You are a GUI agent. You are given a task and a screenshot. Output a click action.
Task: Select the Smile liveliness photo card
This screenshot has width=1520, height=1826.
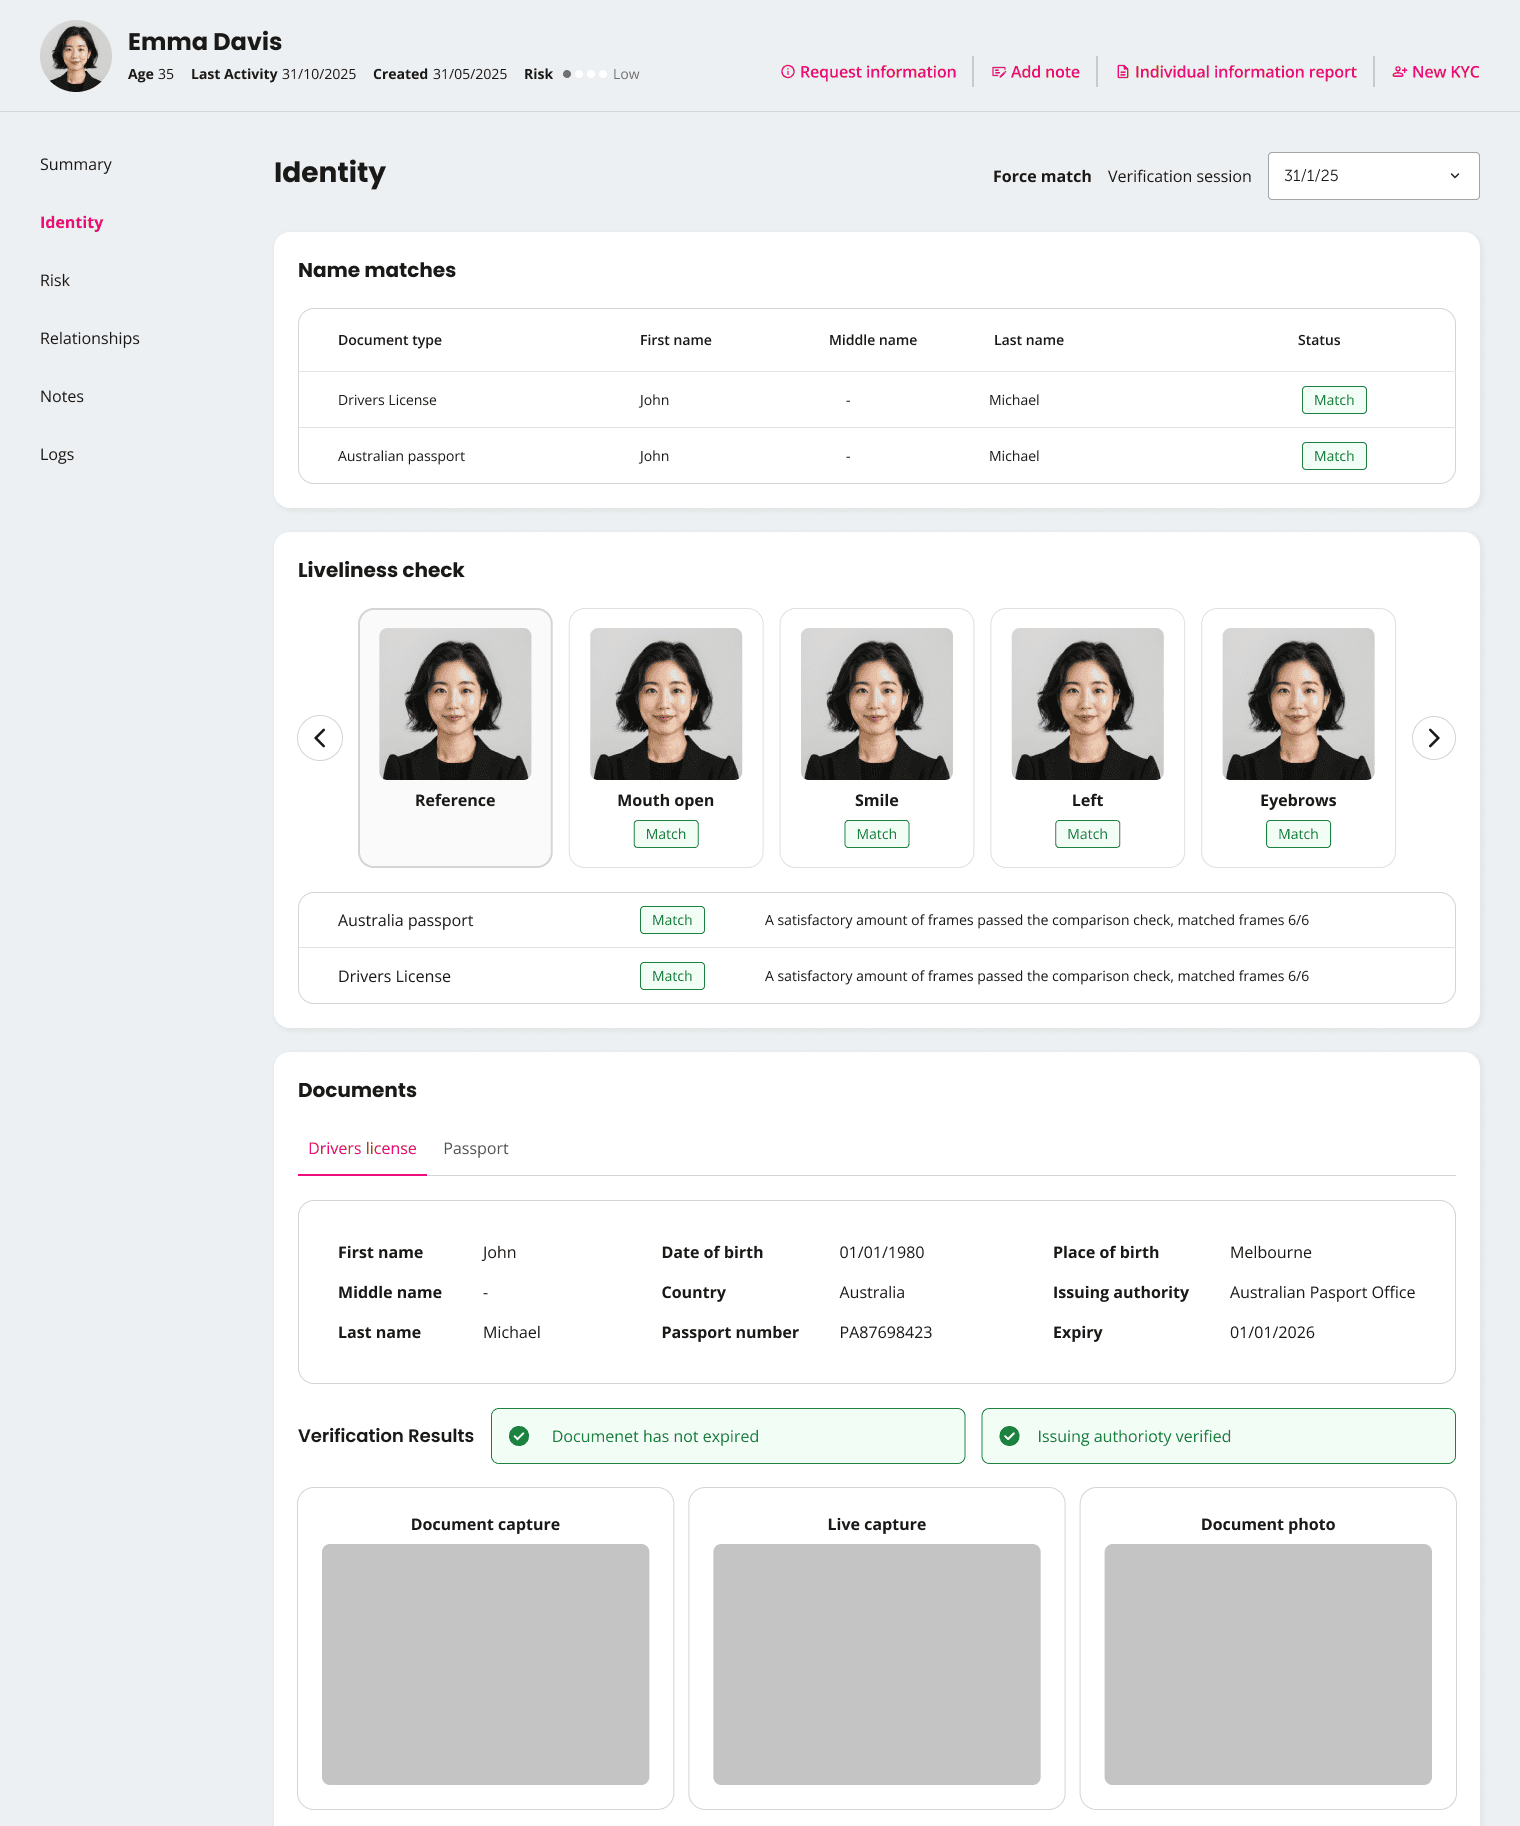876,737
